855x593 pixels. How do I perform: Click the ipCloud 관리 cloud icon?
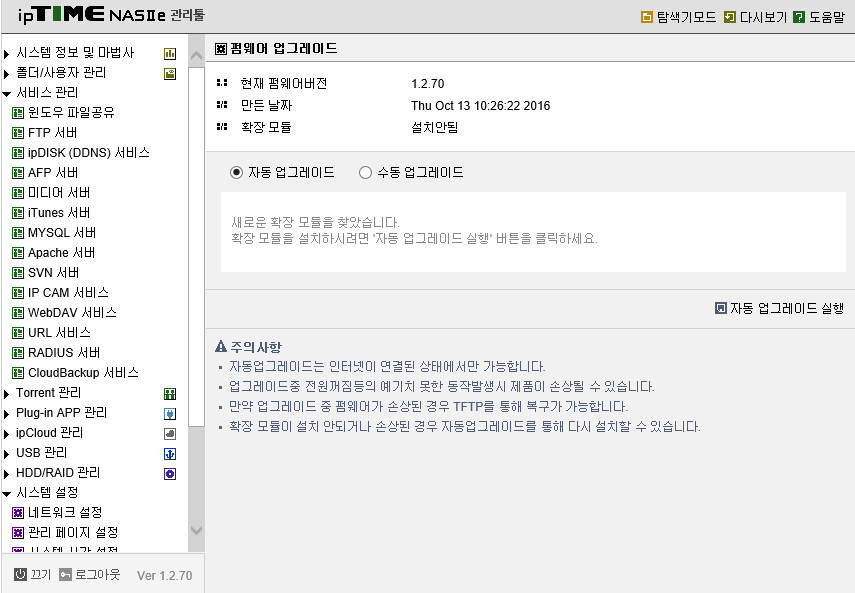pyautogui.click(x=170, y=434)
